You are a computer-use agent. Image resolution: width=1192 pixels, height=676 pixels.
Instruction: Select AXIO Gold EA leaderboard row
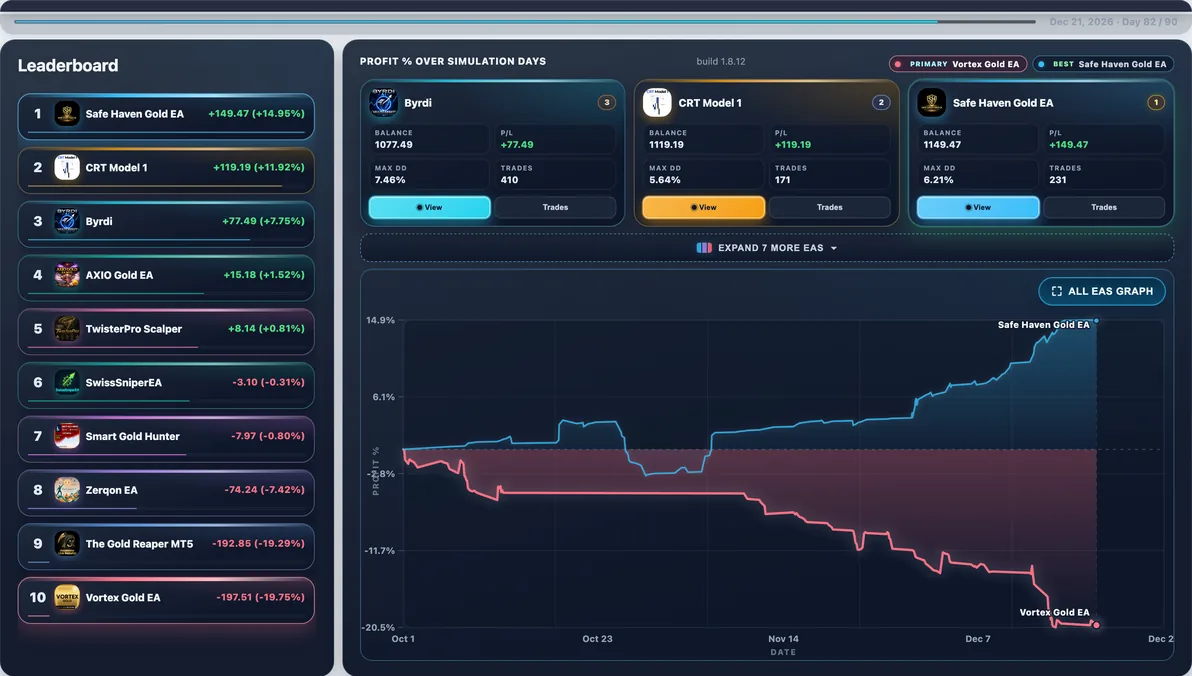(x=166, y=278)
